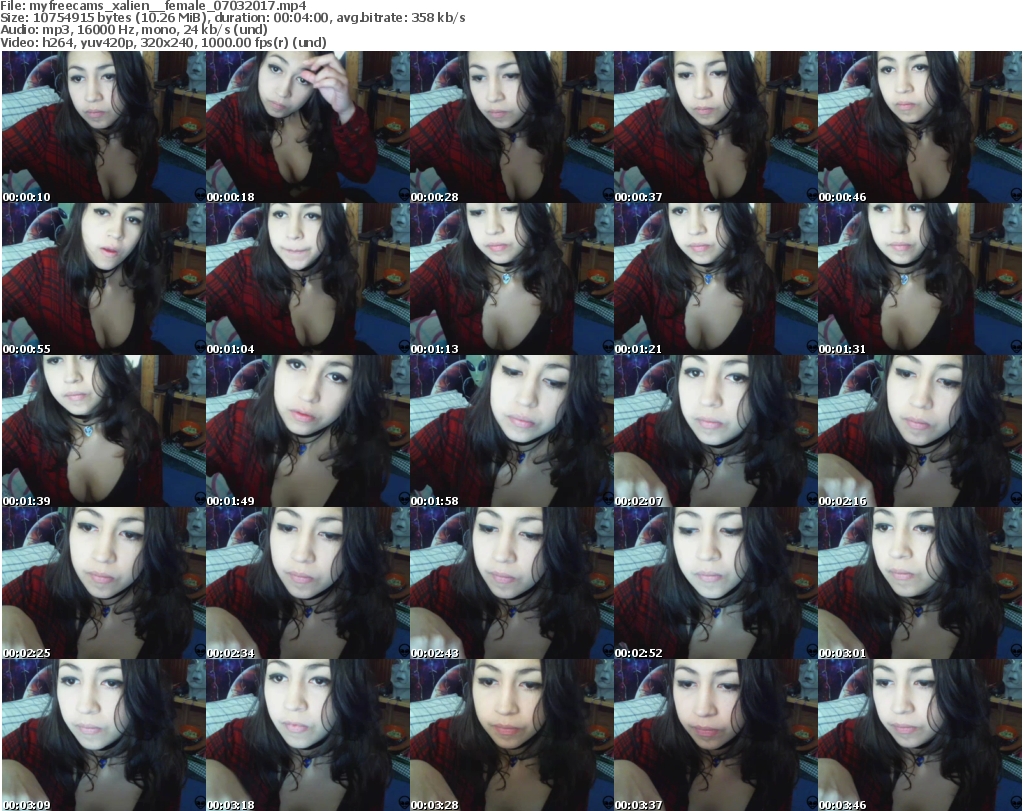Select the thumbnail stamped 00:00:28
Screen dimensions: 1024x811
pos(511,127)
